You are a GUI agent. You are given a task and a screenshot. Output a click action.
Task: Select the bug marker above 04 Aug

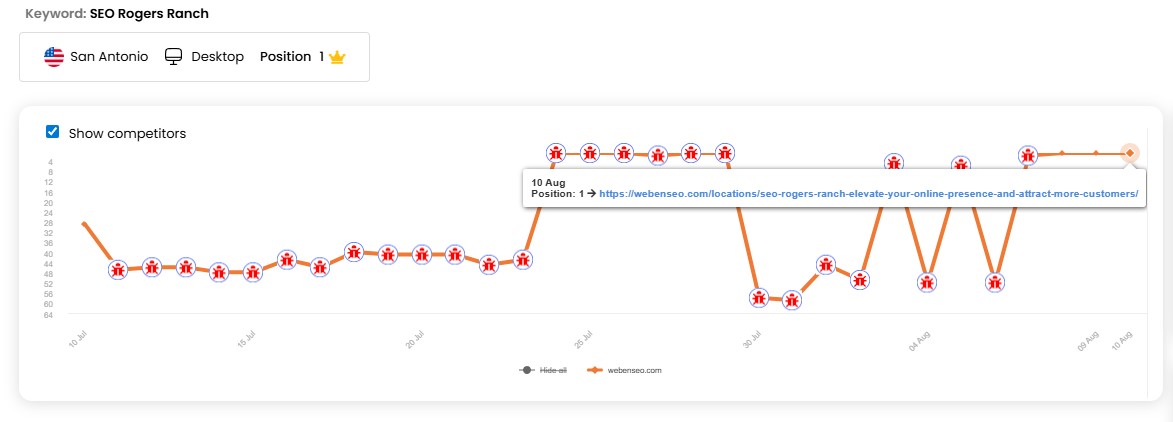[x=927, y=282]
